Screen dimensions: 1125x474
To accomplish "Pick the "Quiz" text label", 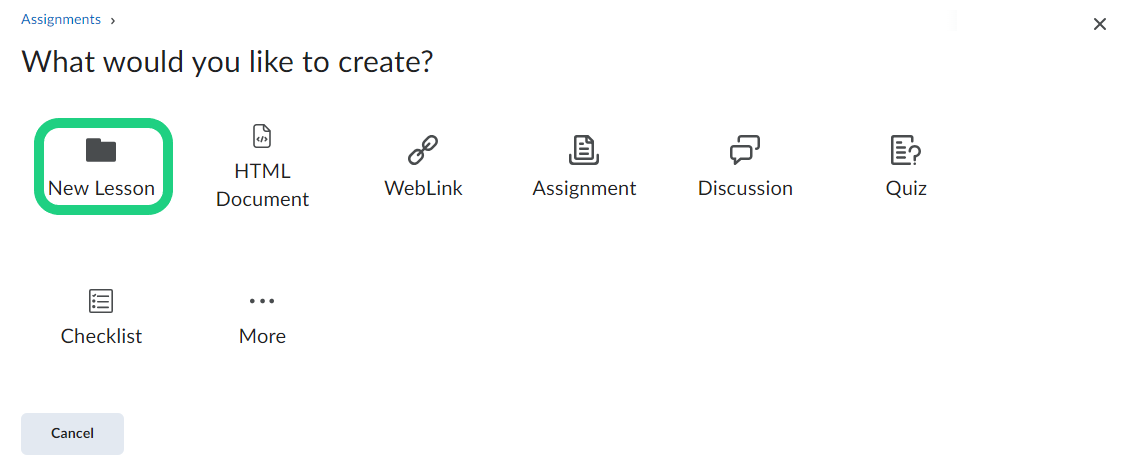I will (x=906, y=188).
